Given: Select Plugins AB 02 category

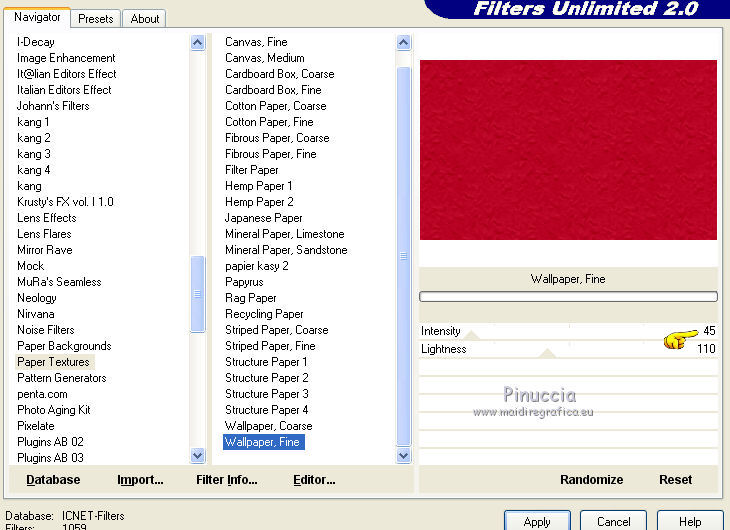Looking at the screenshot, I should click(x=50, y=442).
